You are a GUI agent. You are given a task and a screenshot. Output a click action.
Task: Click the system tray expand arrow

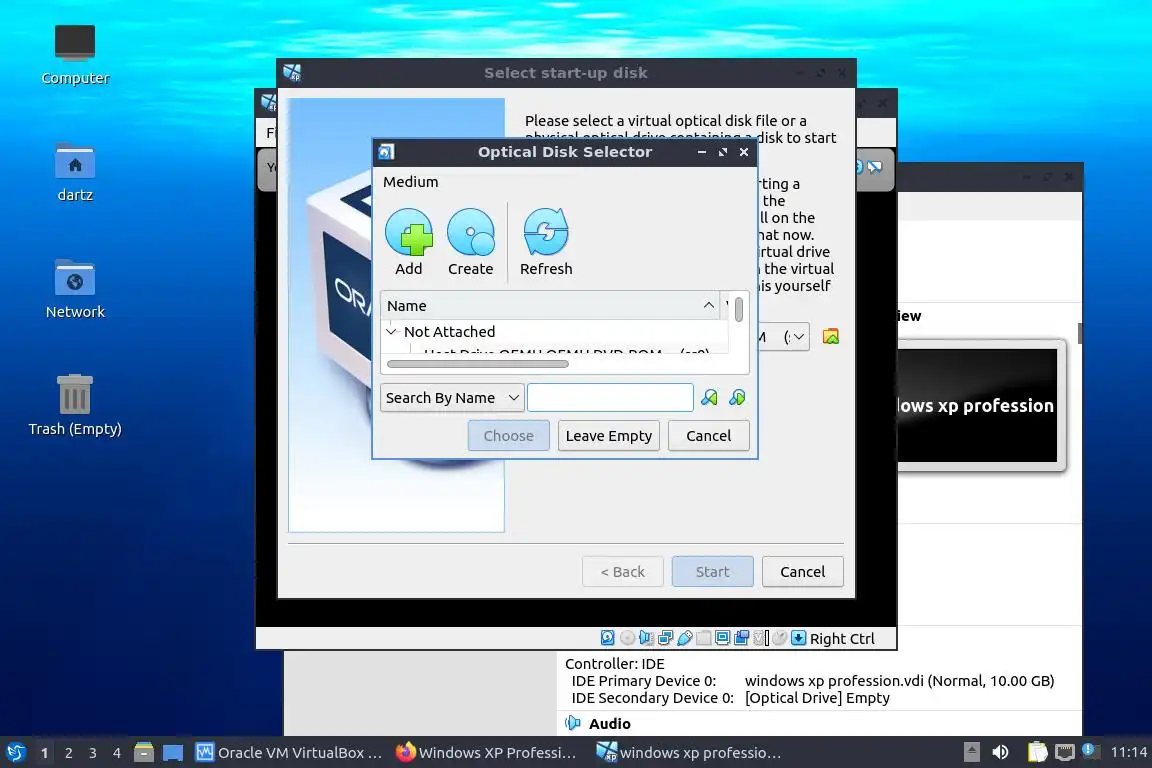point(972,752)
